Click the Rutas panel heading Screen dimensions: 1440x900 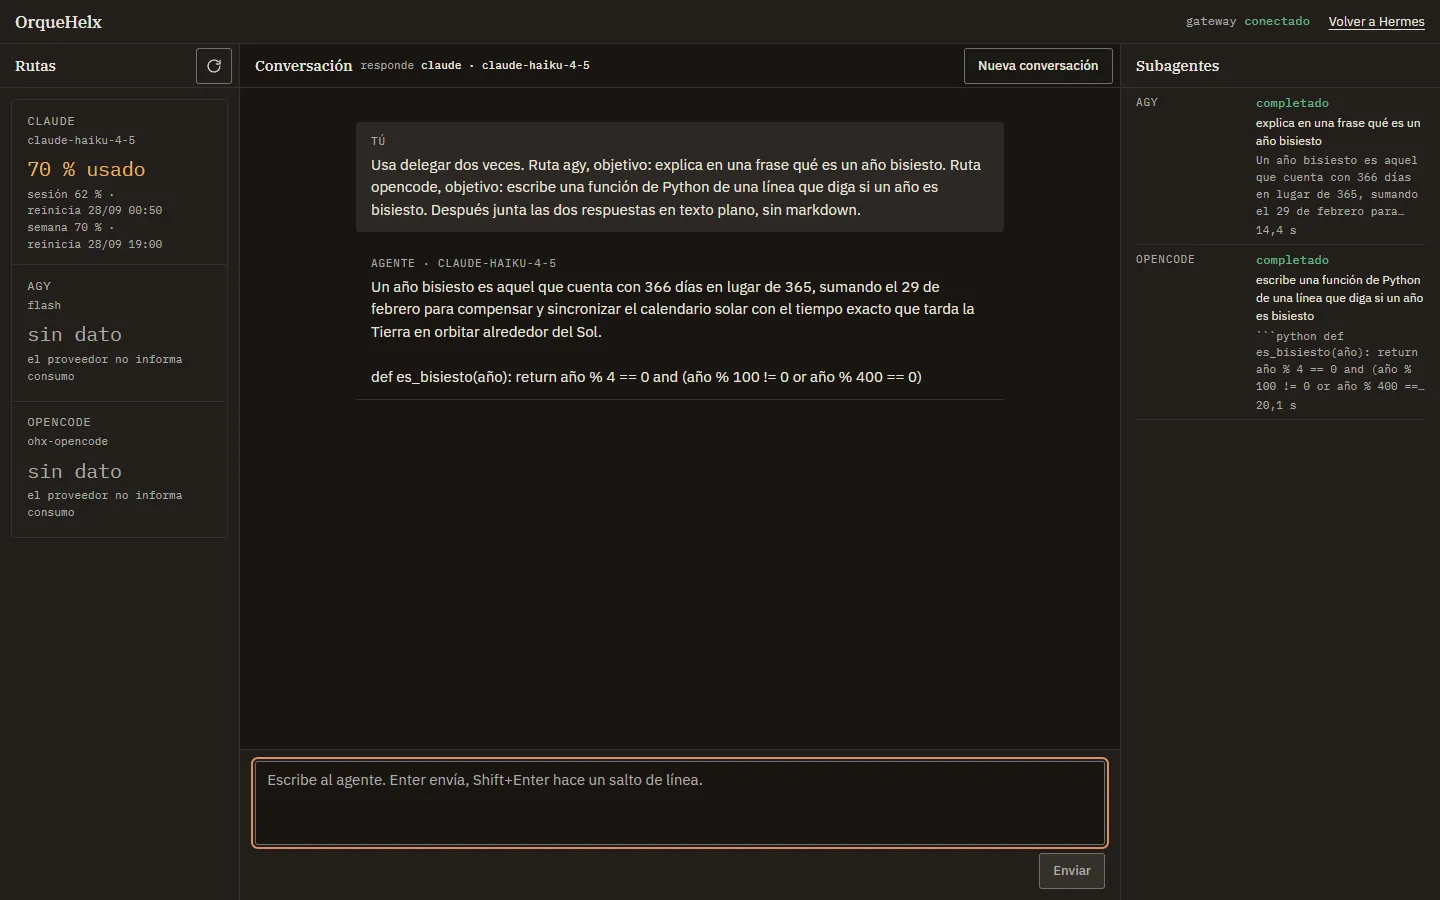point(35,66)
